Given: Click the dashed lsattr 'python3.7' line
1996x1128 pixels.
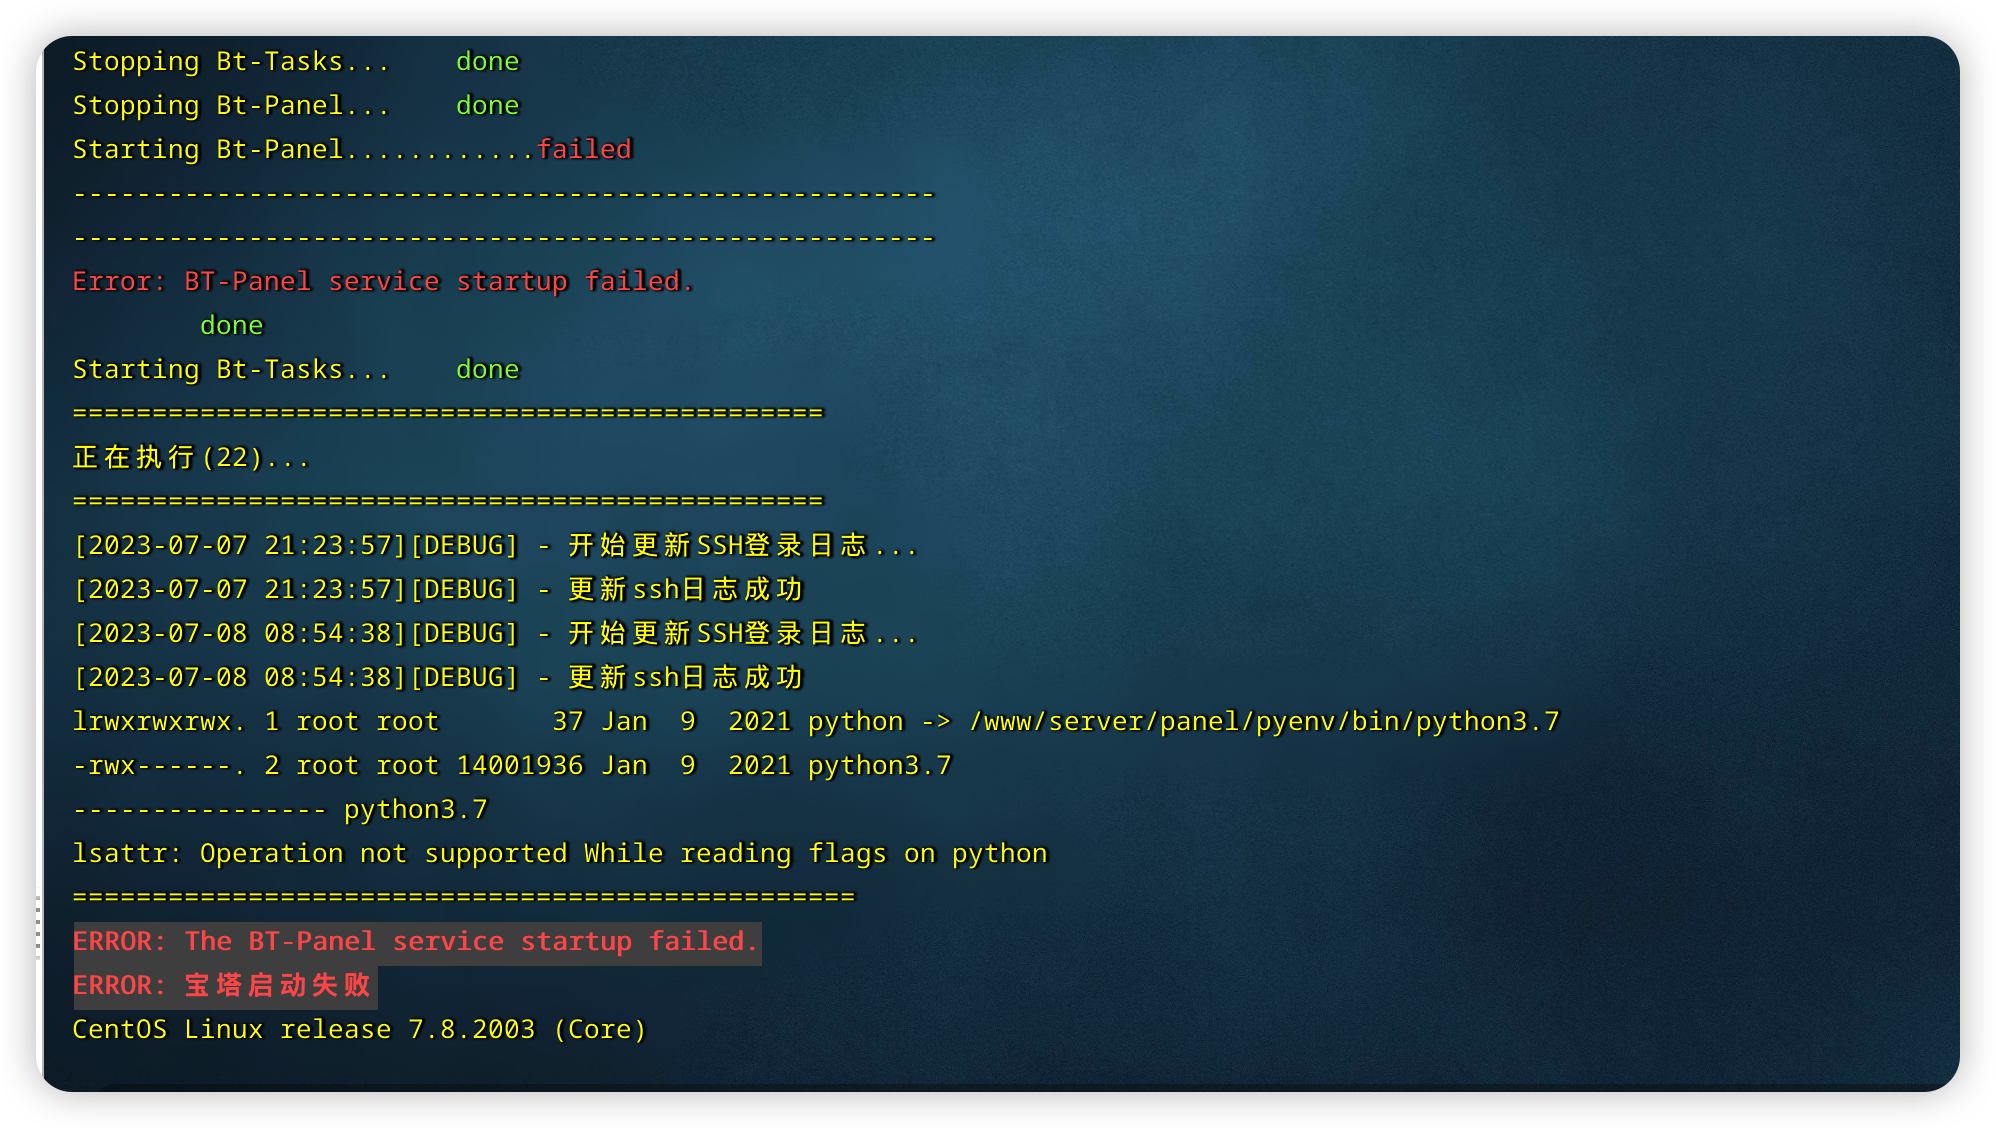Looking at the screenshot, I should pos(280,810).
